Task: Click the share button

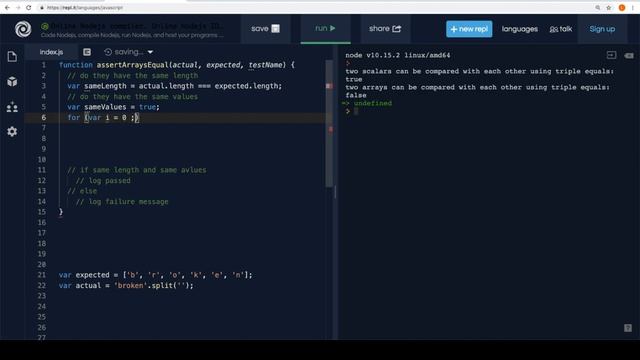Action: coord(385,29)
